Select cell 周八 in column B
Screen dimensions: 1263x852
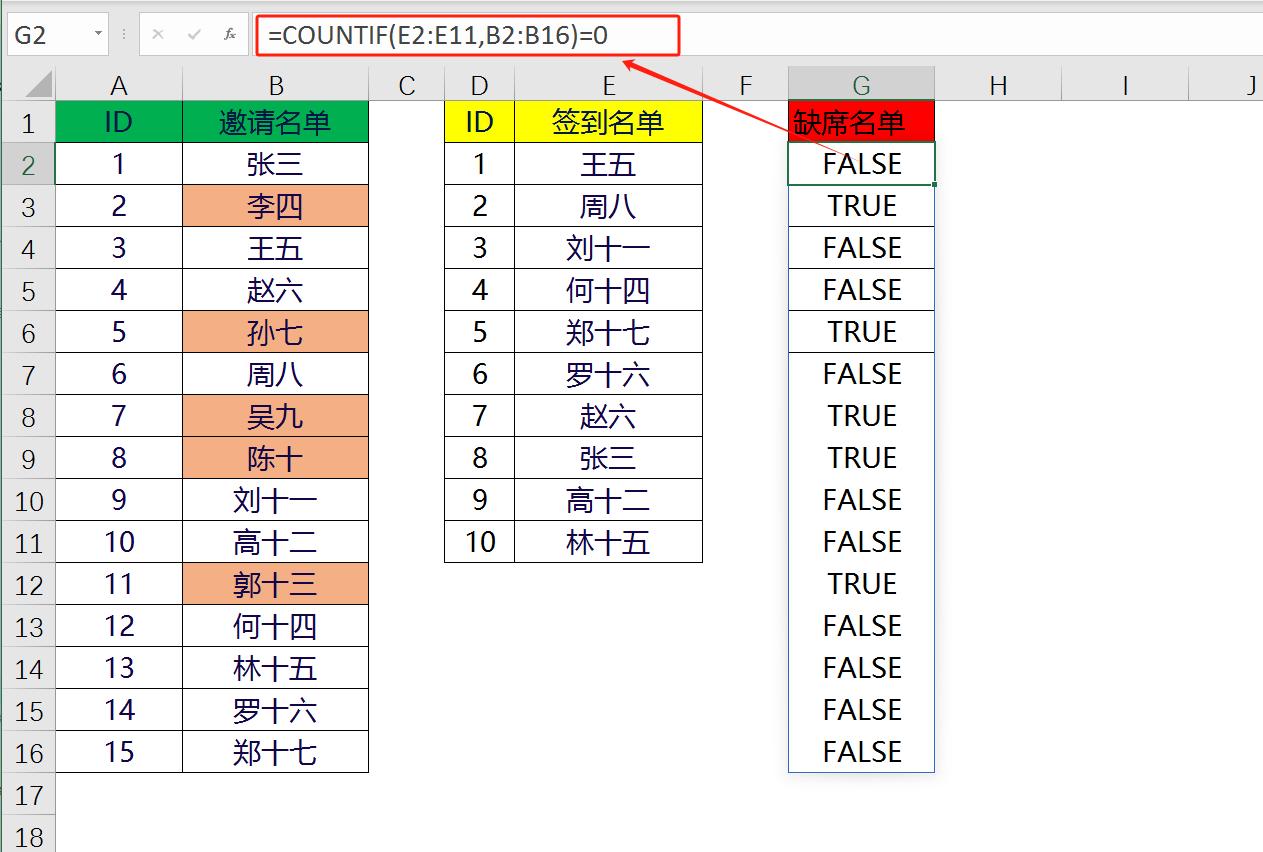(276, 374)
